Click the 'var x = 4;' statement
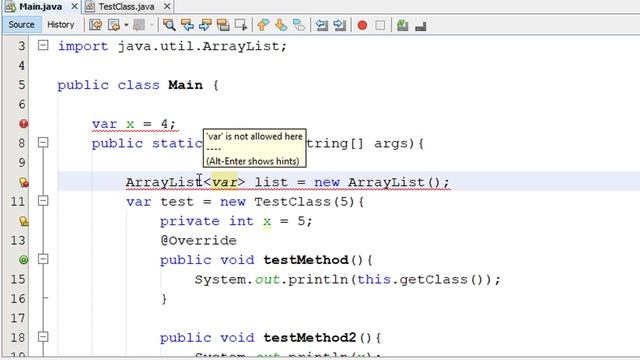Viewport: 640px width, 360px height. point(134,124)
